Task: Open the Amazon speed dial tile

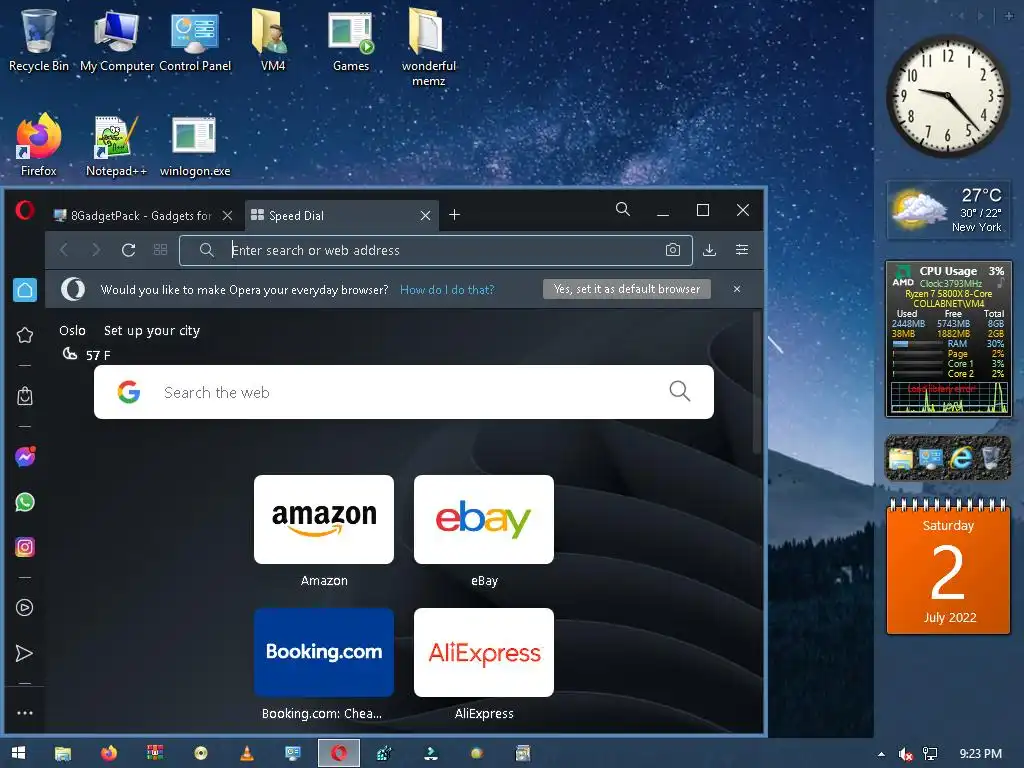Action: click(x=324, y=519)
